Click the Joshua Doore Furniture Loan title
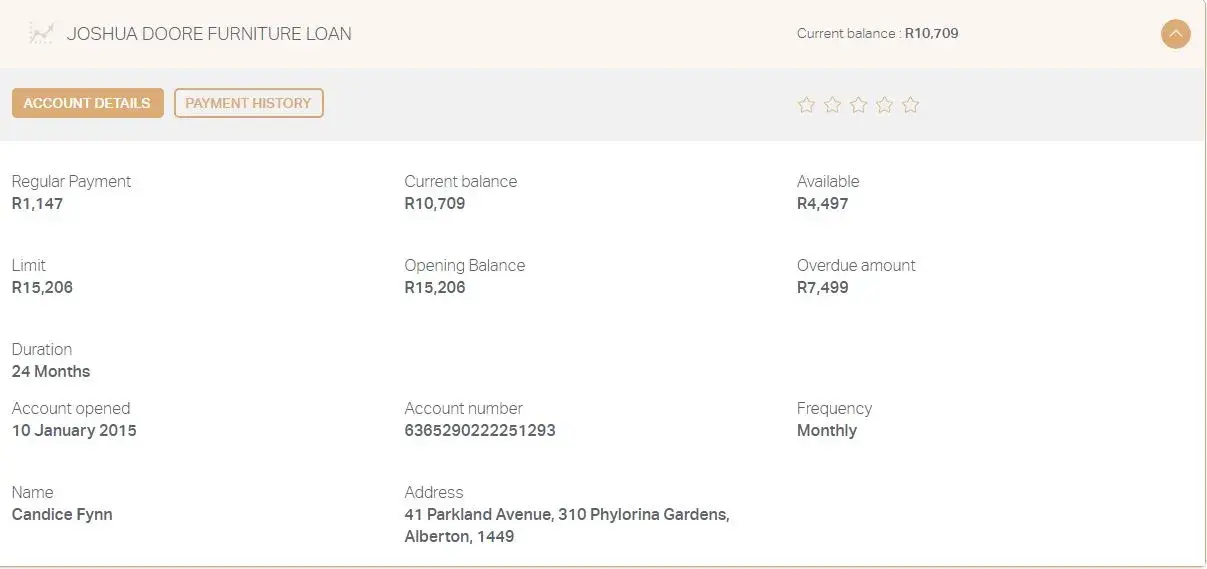Image resolution: width=1207 pixels, height=569 pixels. 209,34
